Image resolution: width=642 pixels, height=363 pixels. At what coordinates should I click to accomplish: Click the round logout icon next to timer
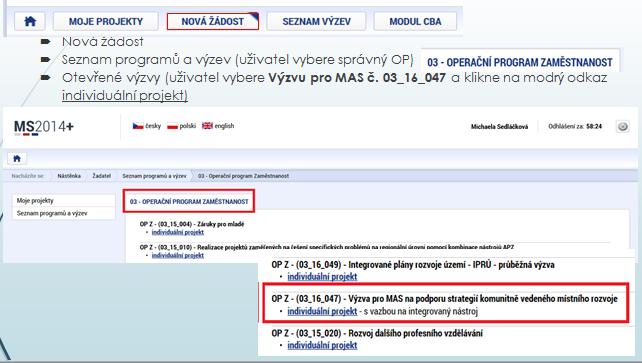[x=622, y=126]
